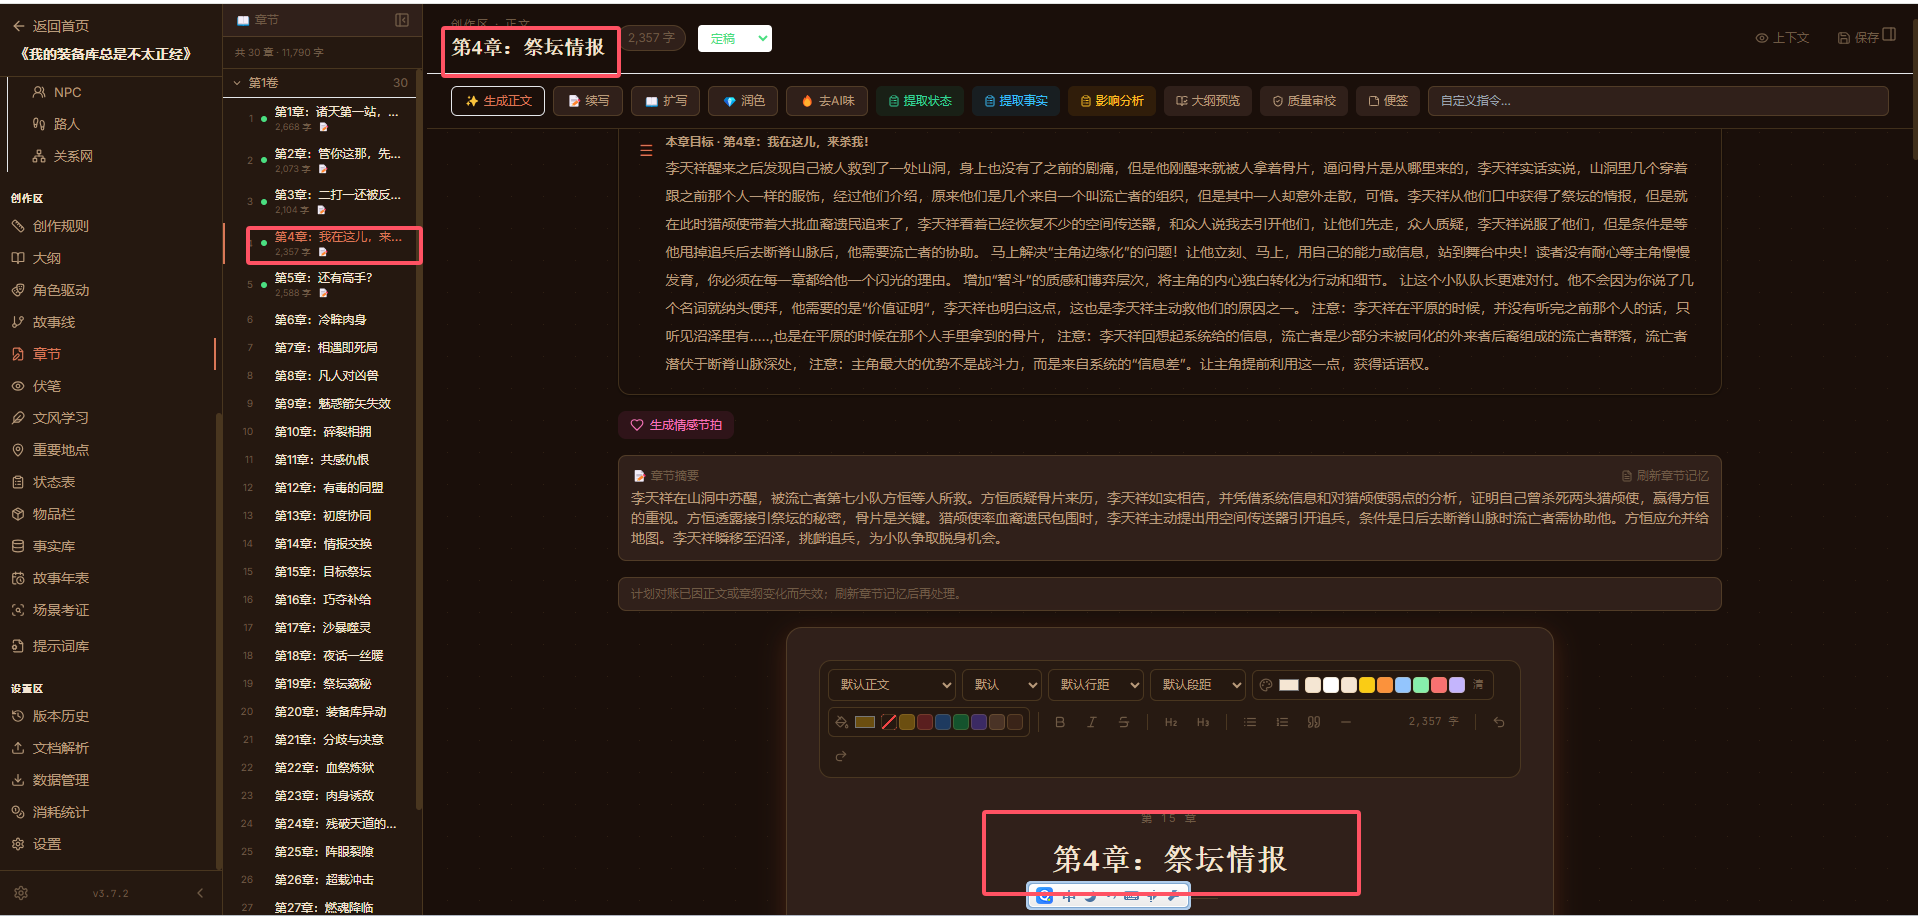Image resolution: width=1918 pixels, height=916 pixels.
Task: Toggle the side panel icon beside 保存
Action: click(x=1889, y=35)
